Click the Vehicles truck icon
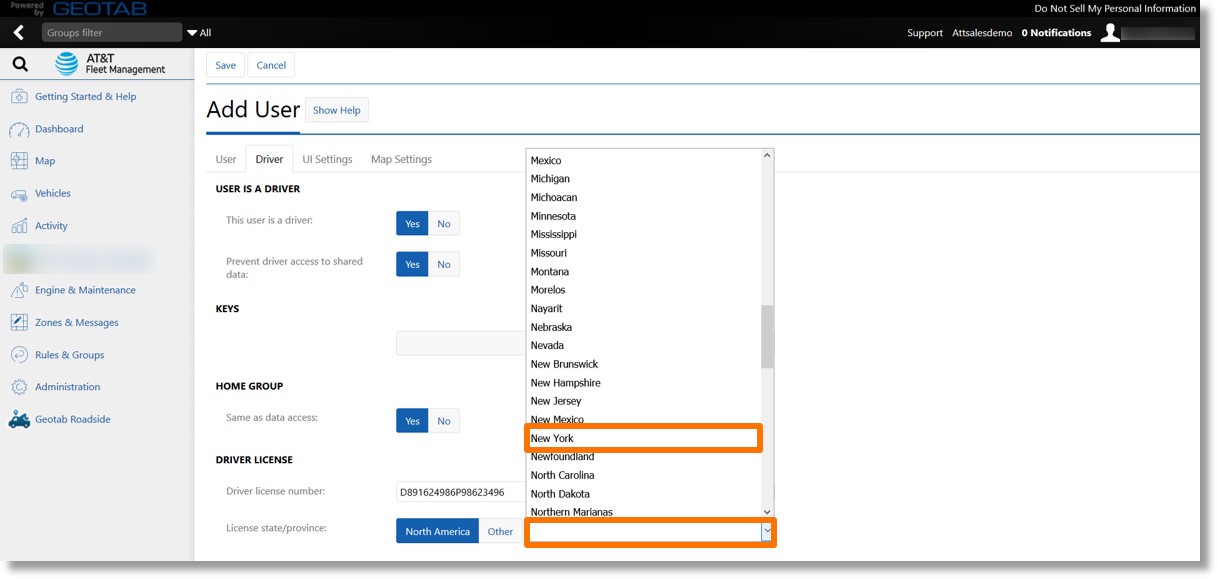This screenshot has height=579, width=1218. (x=19, y=194)
